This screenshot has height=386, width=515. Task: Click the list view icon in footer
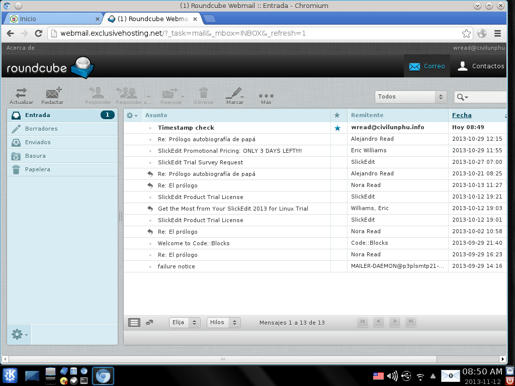point(134,322)
